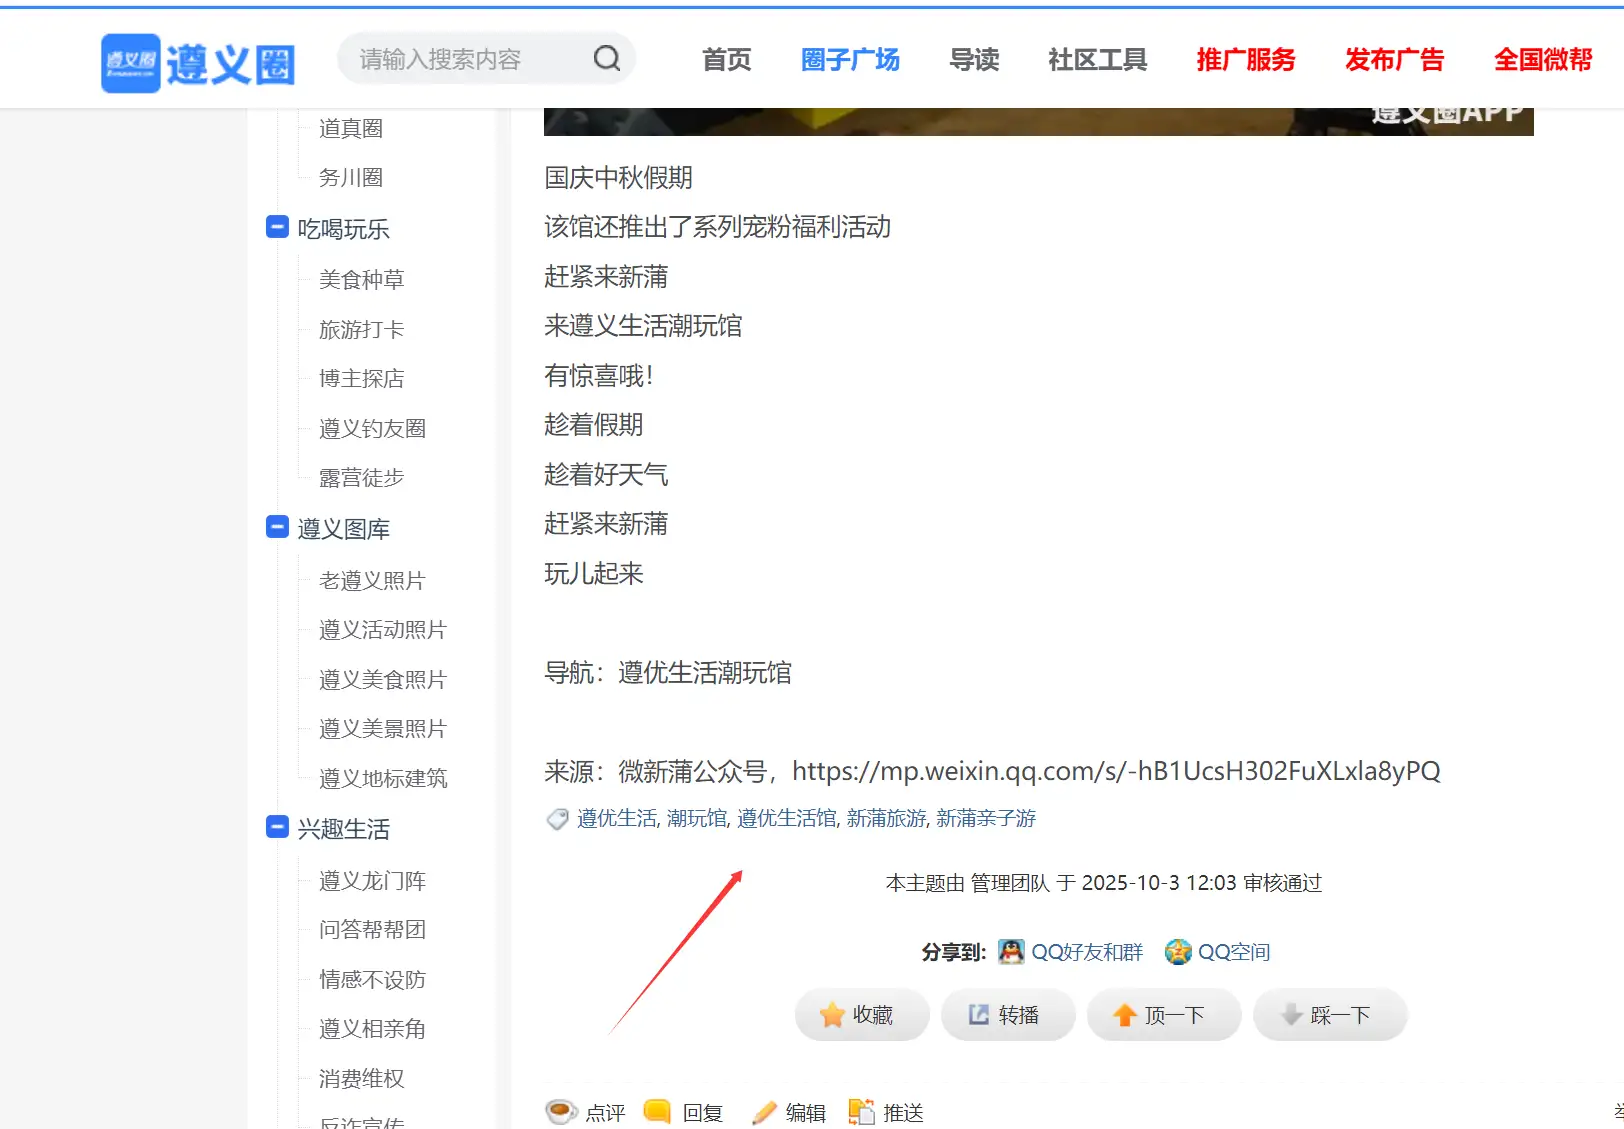Go to 社区工具 in the navigation
This screenshot has width=1624, height=1129.
point(1096,60)
